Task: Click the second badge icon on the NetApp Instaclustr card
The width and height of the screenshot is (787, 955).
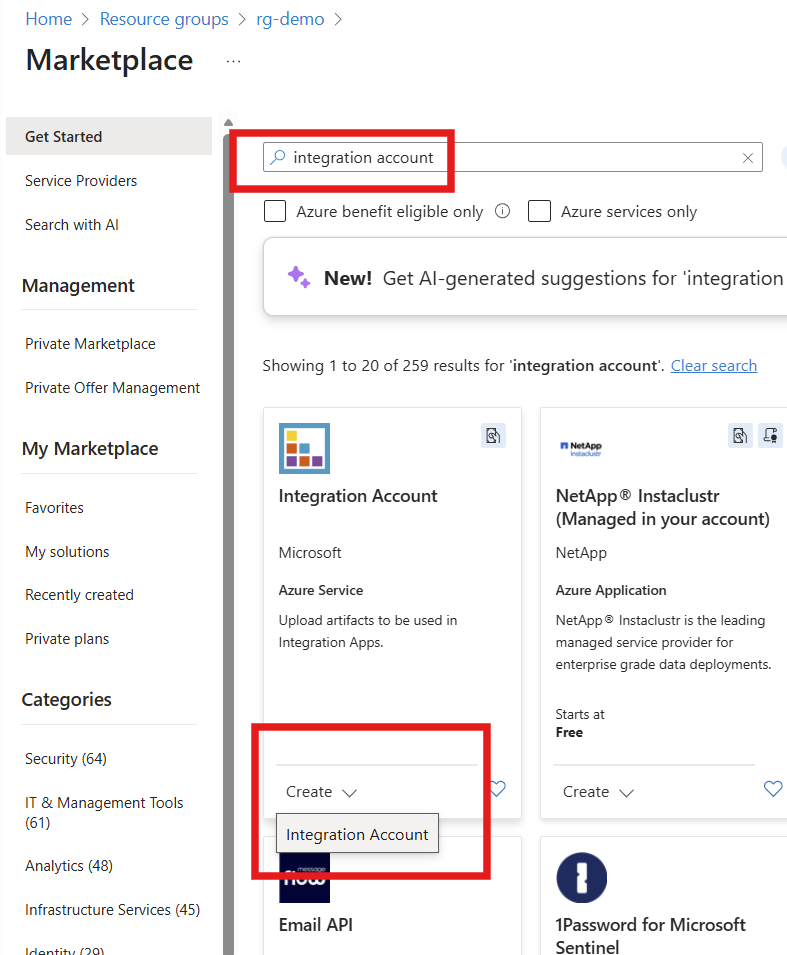Action: 770,435
